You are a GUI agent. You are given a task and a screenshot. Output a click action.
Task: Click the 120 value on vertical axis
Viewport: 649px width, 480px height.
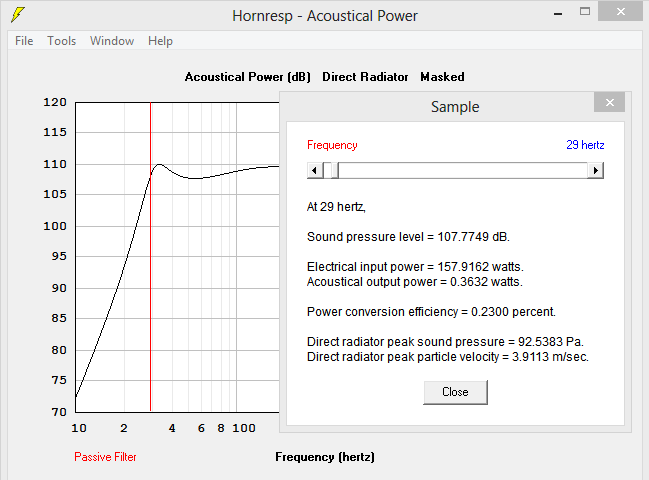coord(55,102)
